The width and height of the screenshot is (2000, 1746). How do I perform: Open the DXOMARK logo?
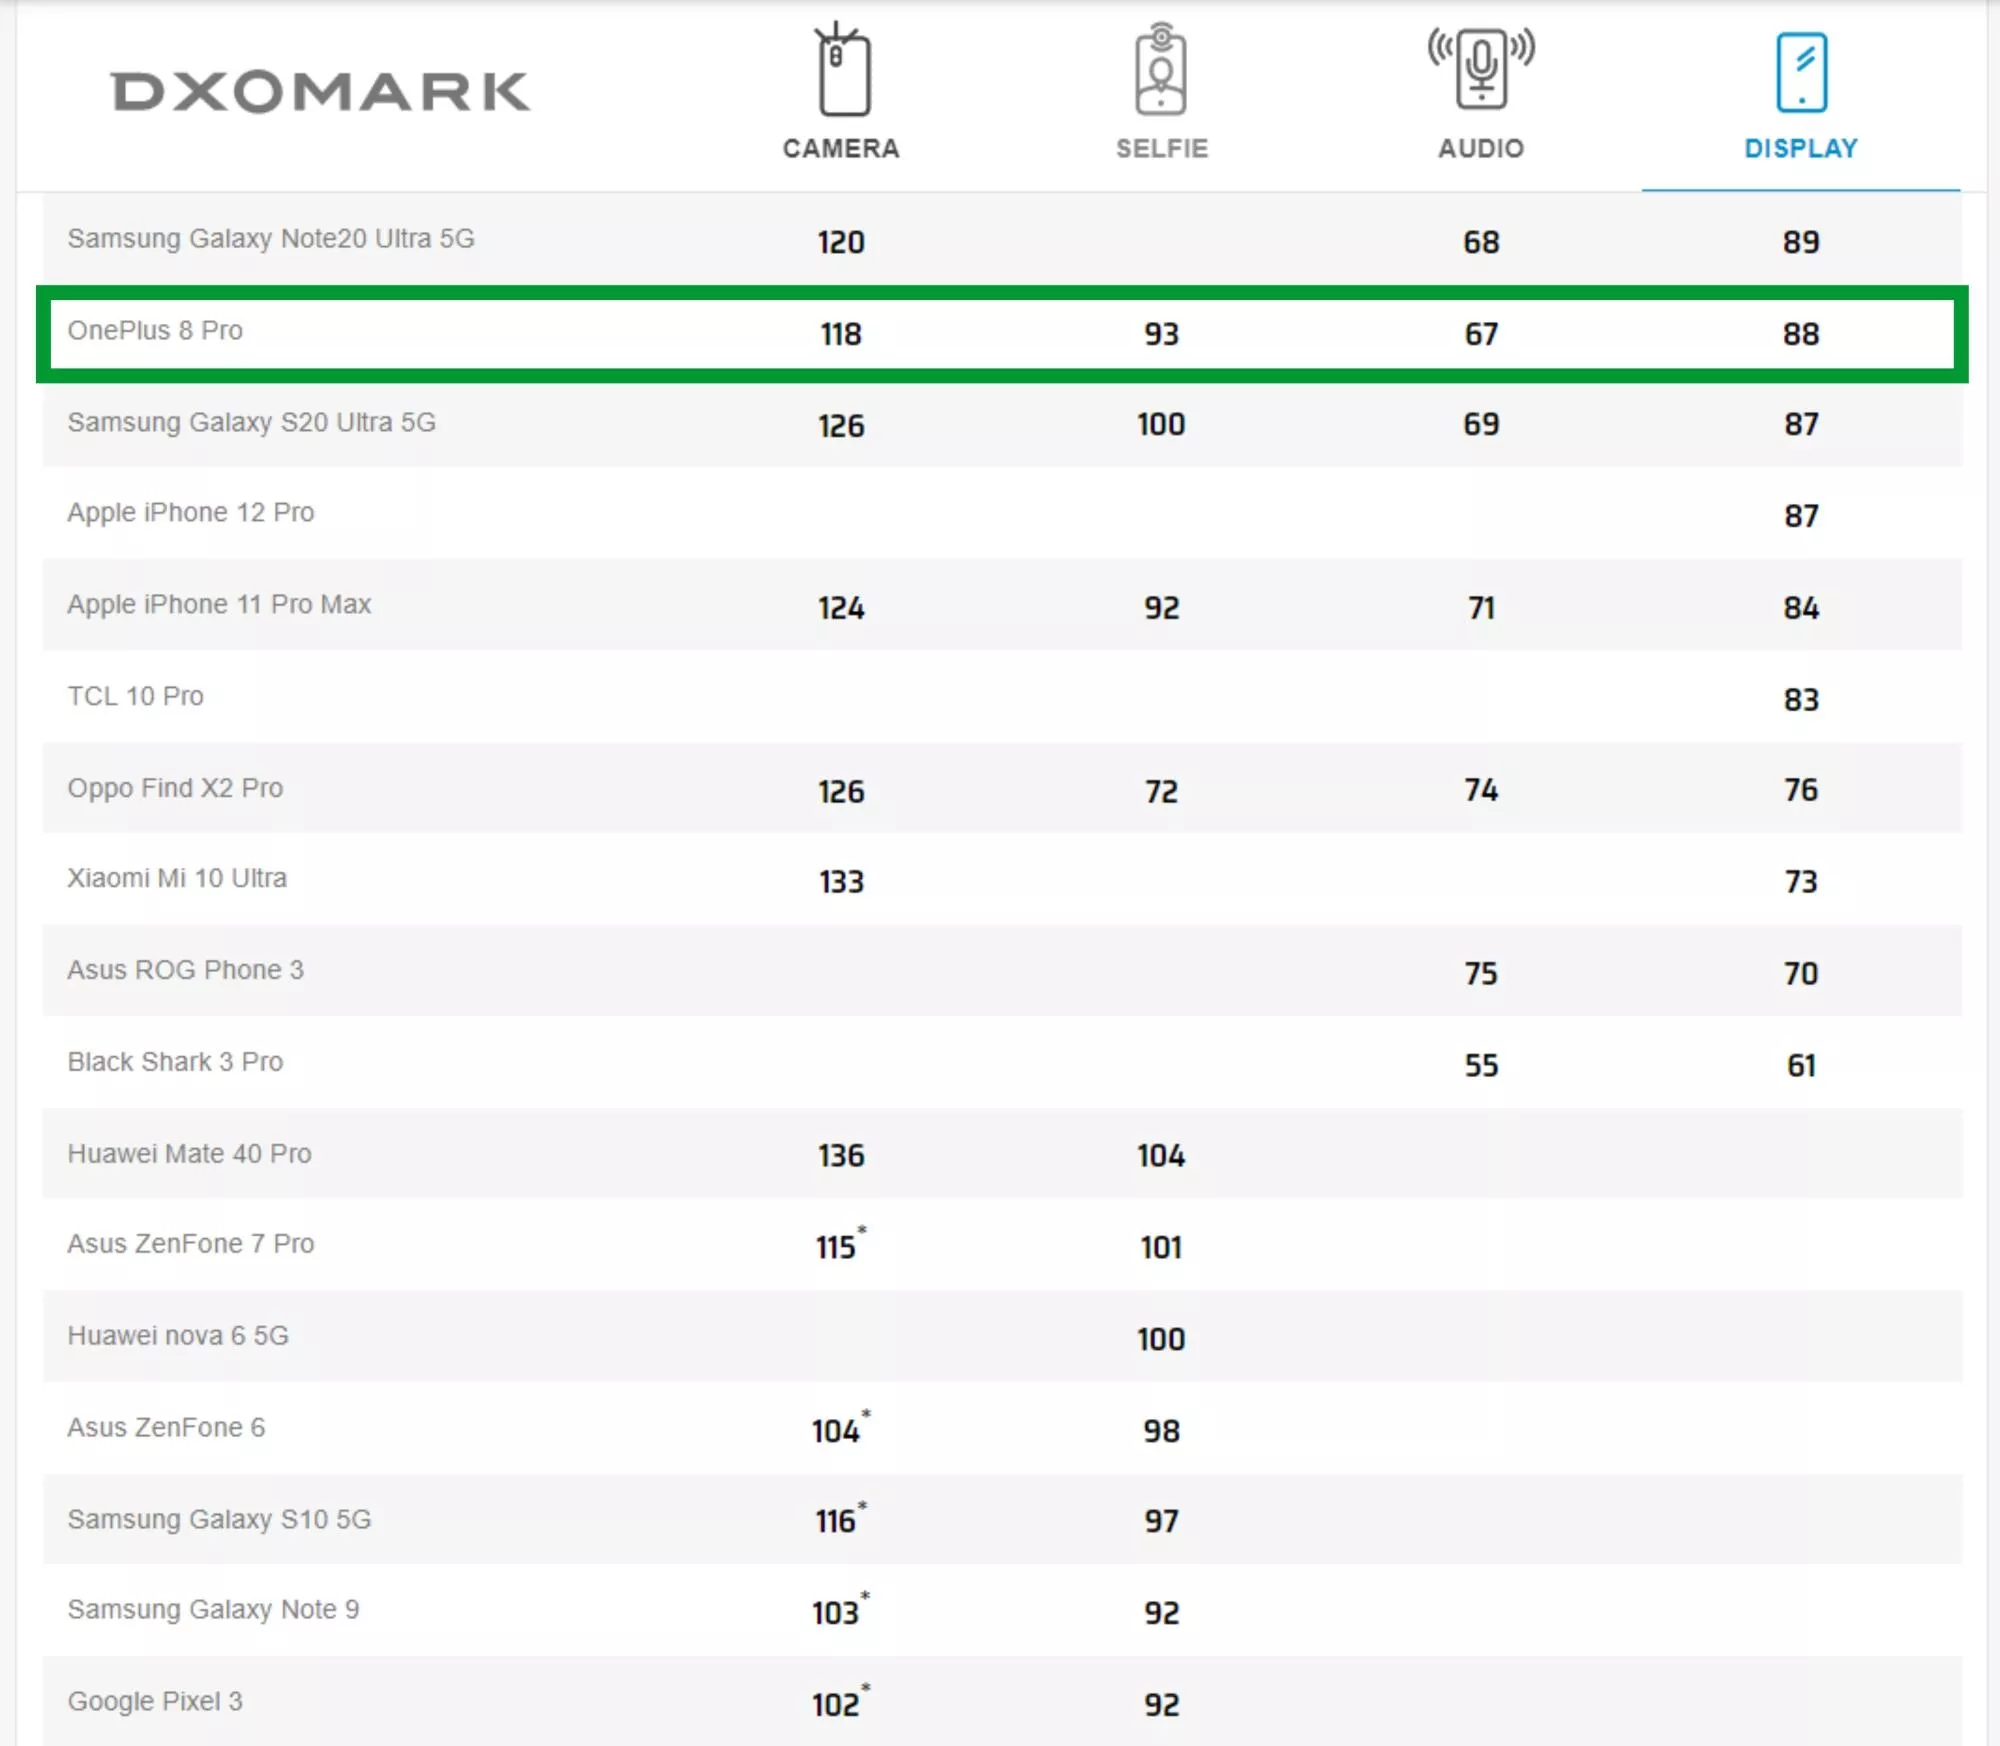(320, 92)
